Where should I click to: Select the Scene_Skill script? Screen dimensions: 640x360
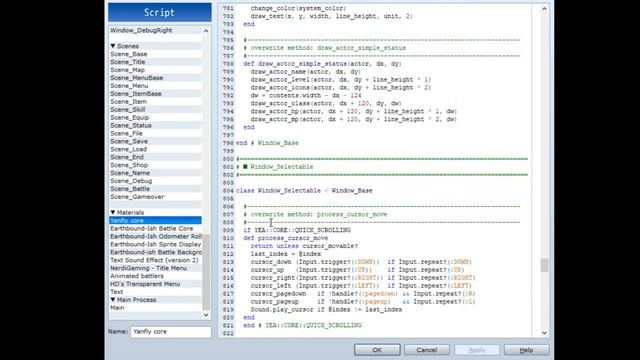[x=156, y=109]
